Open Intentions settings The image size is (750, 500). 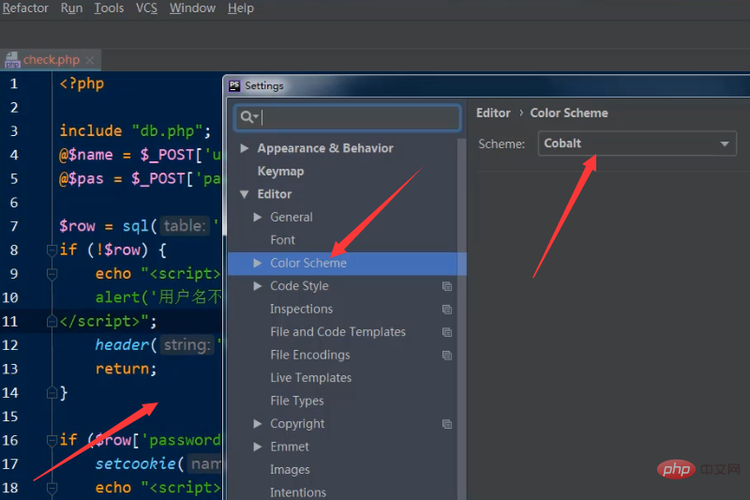(298, 492)
